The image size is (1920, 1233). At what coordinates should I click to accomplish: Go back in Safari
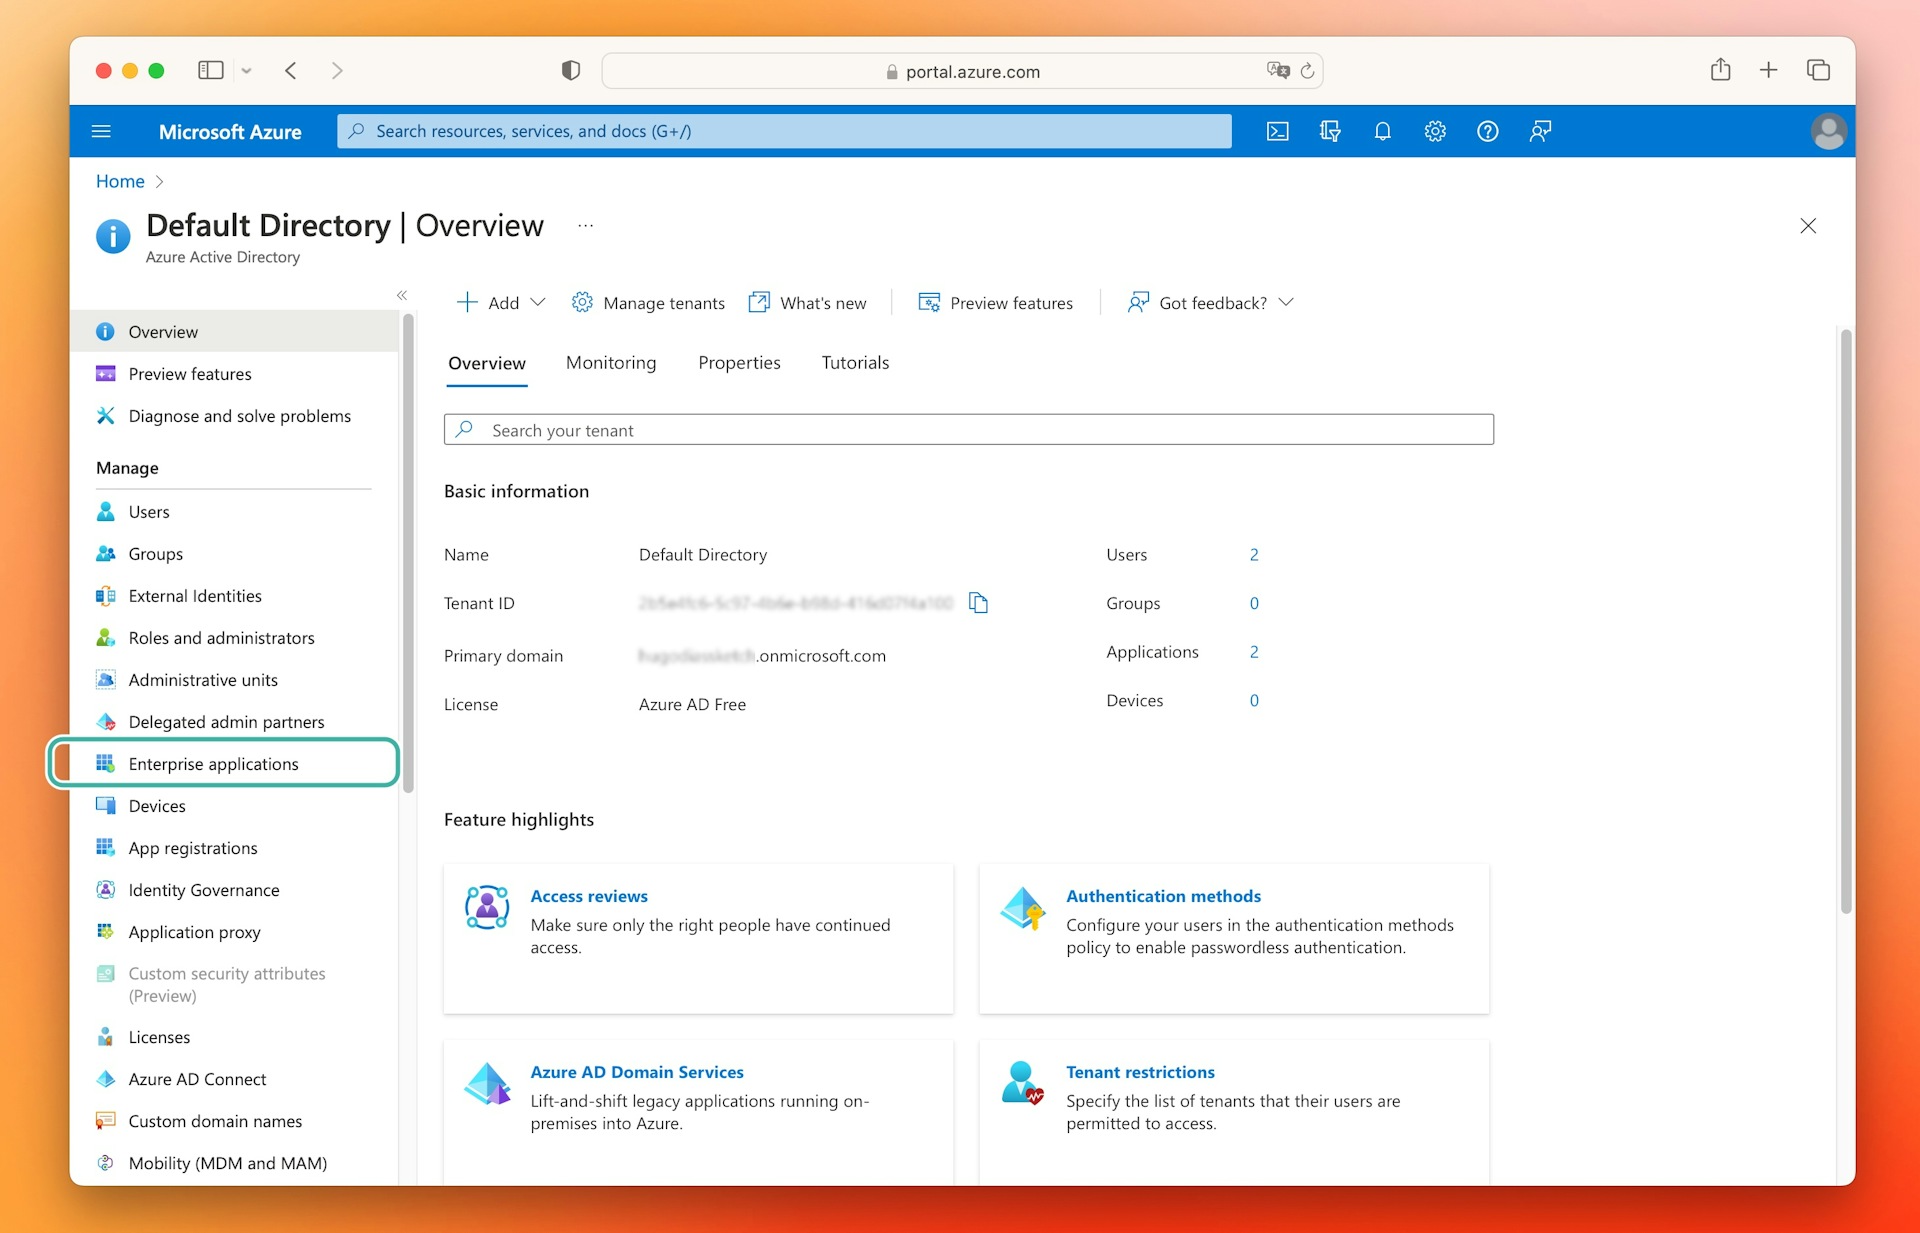(291, 71)
